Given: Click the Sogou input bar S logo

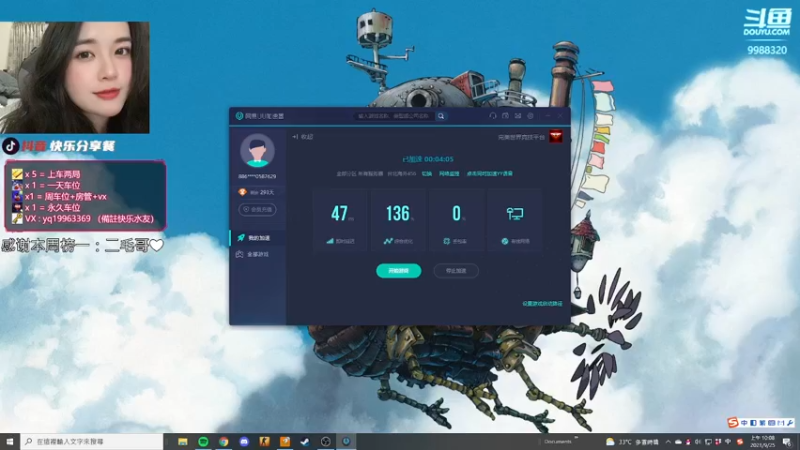Looking at the screenshot, I should [733, 422].
